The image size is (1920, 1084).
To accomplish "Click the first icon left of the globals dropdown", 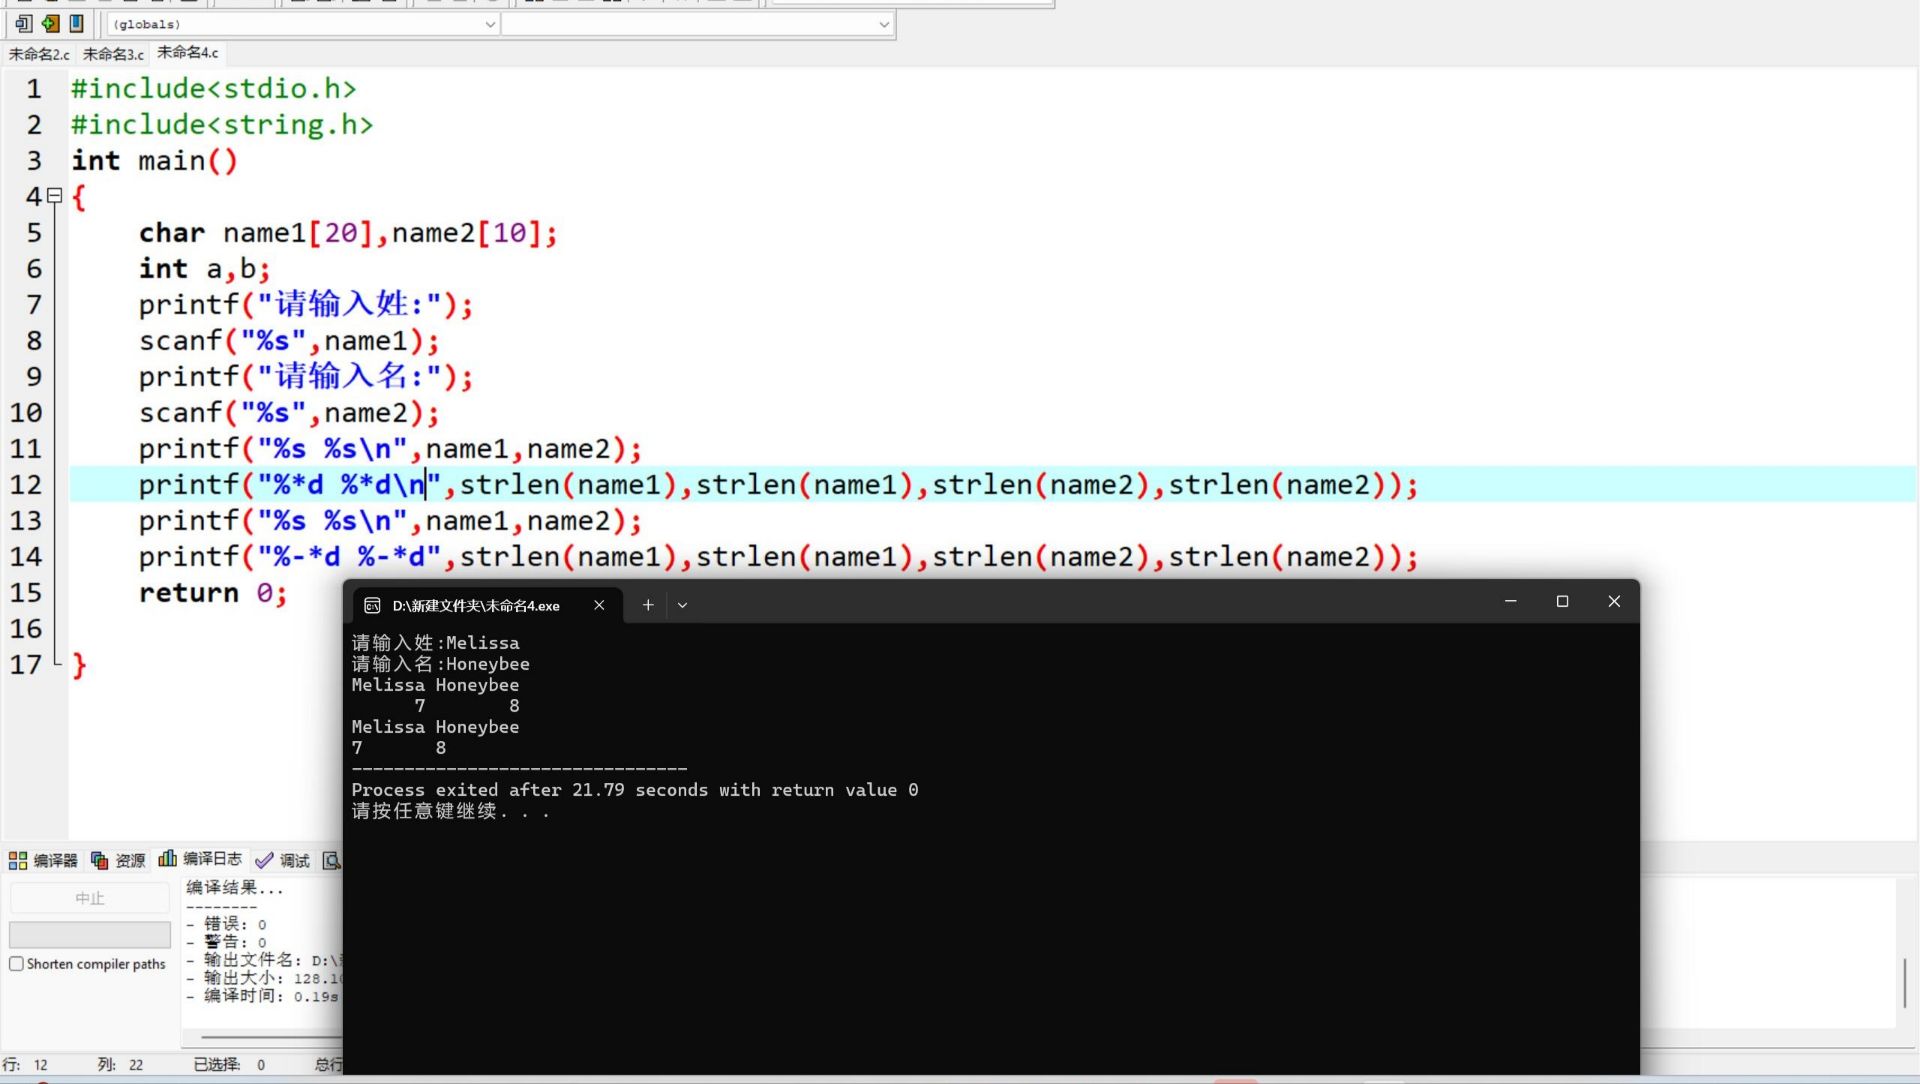I will 24,23.
